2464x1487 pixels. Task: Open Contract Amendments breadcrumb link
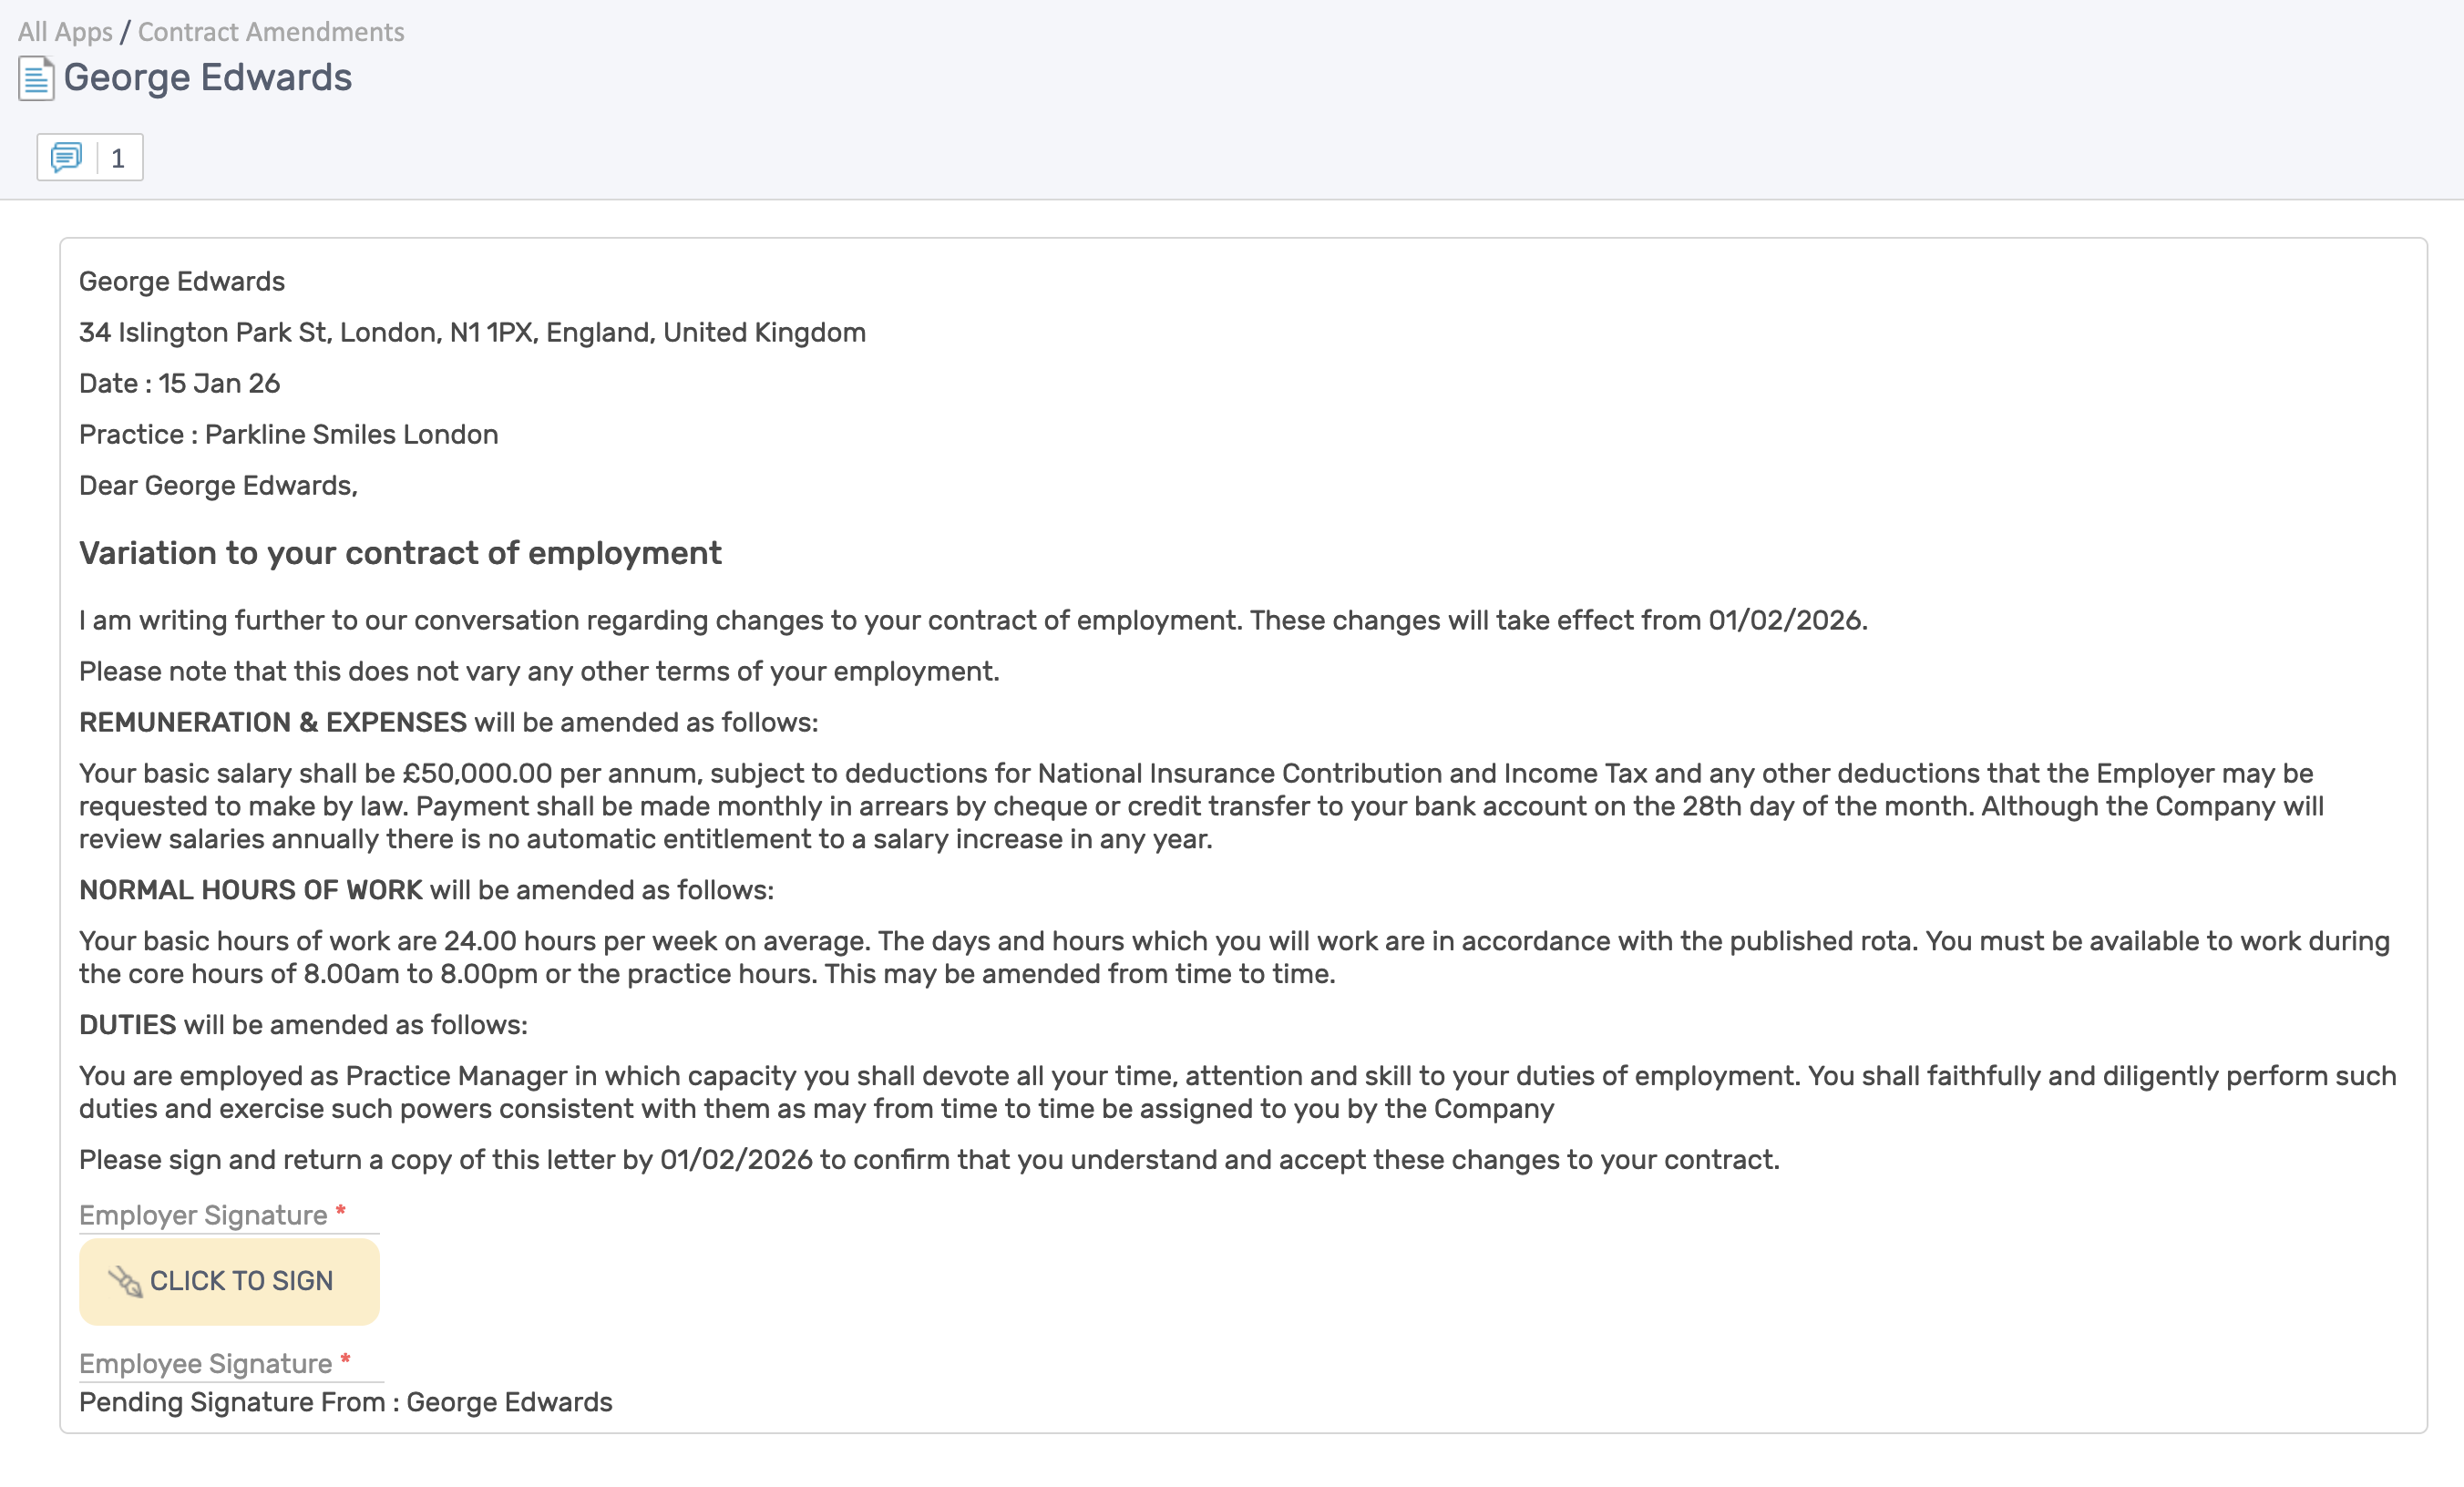tap(271, 32)
